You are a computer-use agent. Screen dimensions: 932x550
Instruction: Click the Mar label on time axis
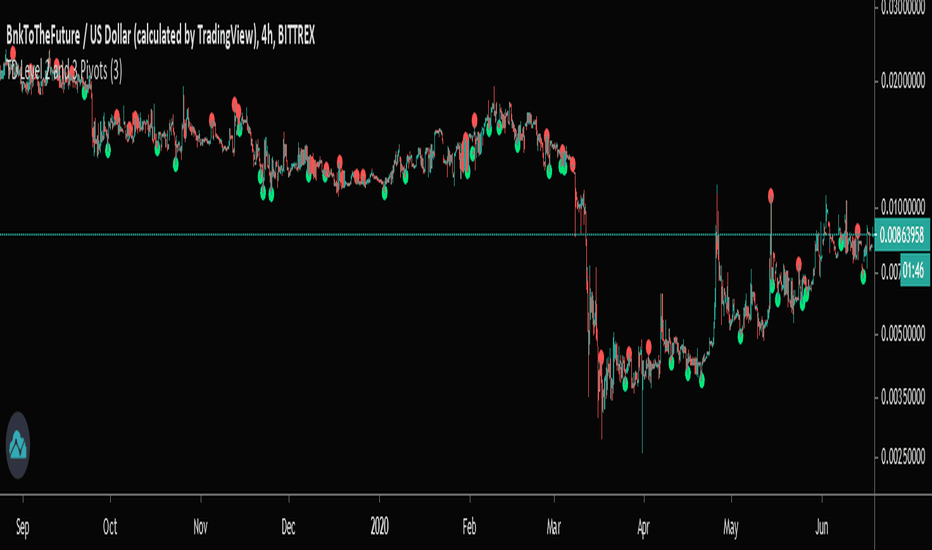click(x=553, y=527)
